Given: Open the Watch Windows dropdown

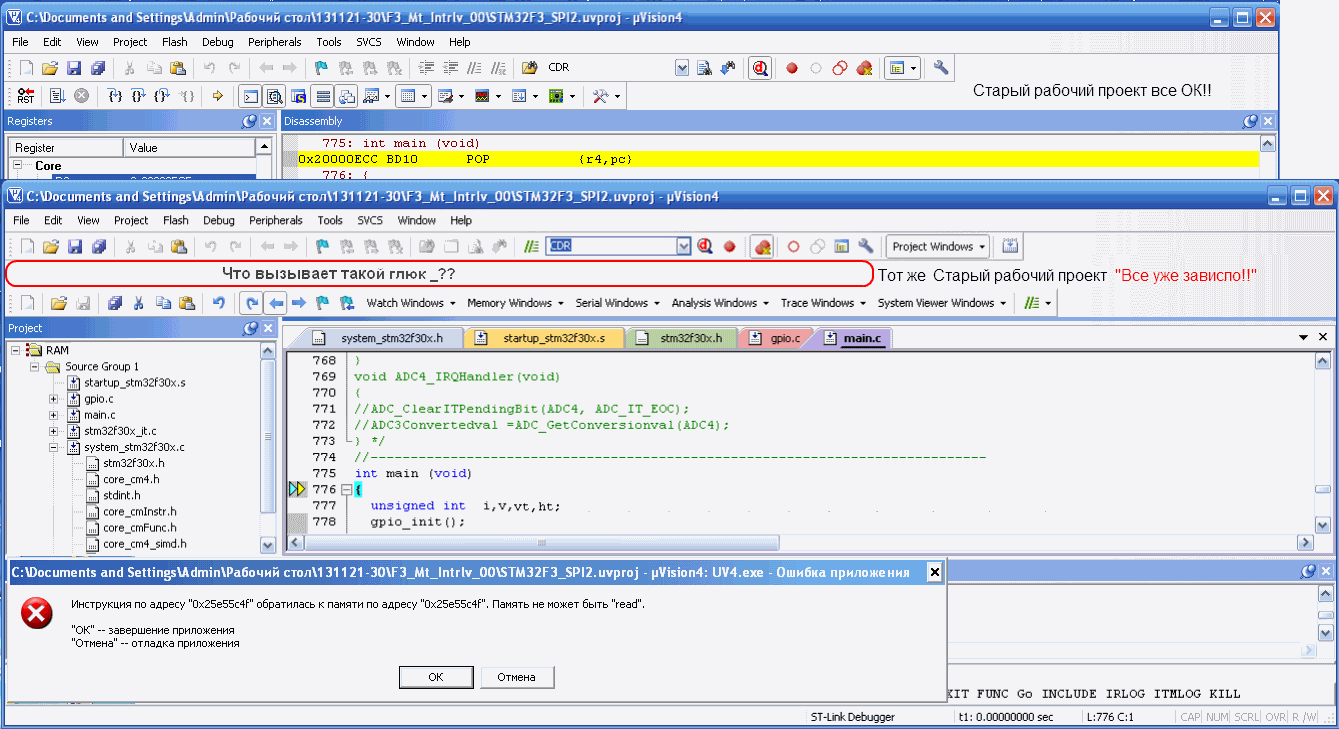Looking at the screenshot, I should coord(411,303).
